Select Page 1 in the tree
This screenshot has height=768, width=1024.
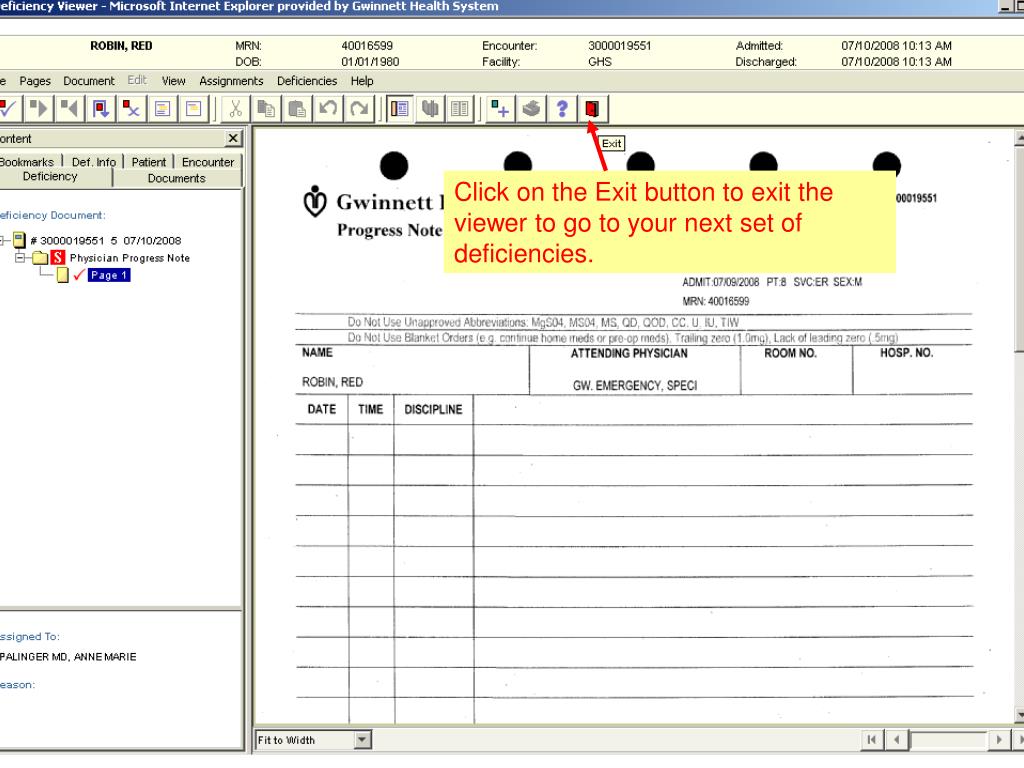[x=108, y=275]
